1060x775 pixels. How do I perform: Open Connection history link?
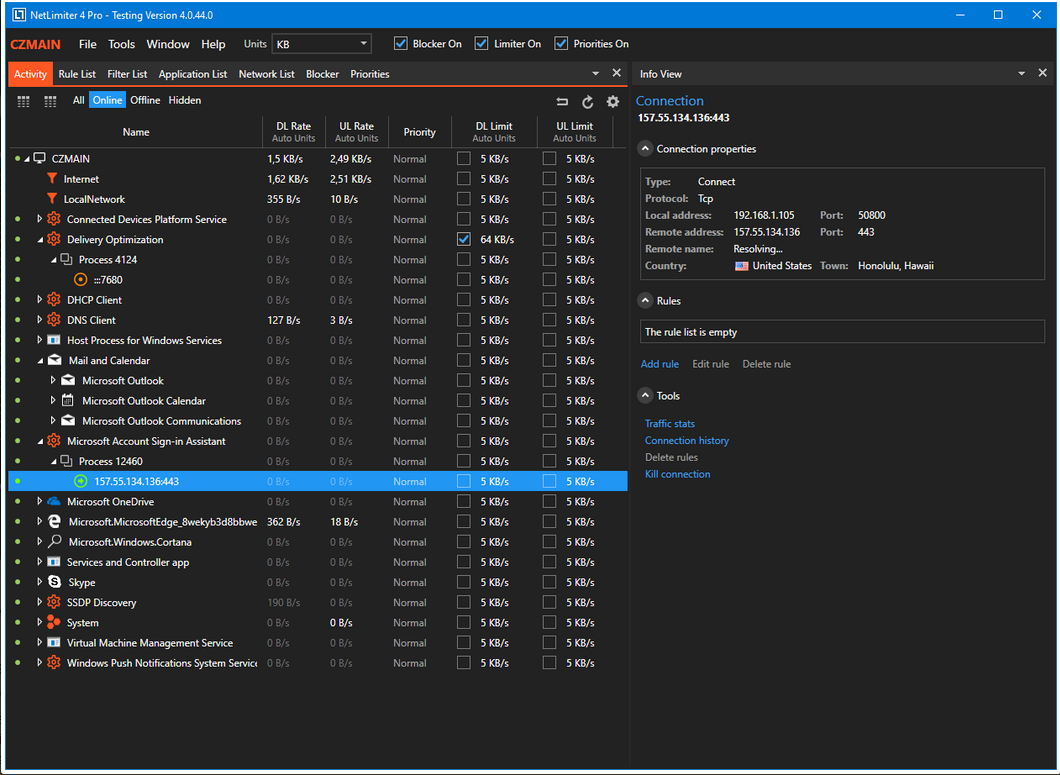click(687, 440)
